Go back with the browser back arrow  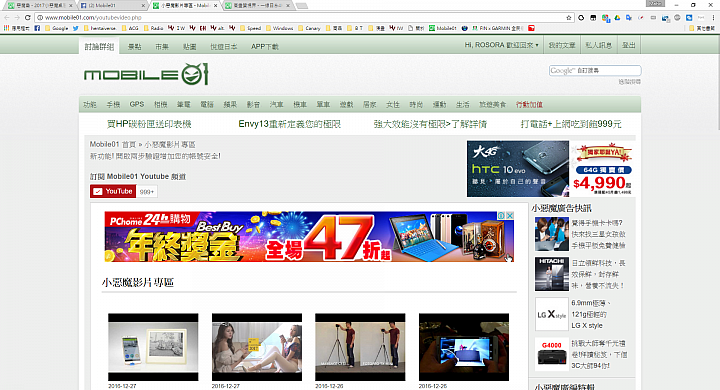coord(6,17)
